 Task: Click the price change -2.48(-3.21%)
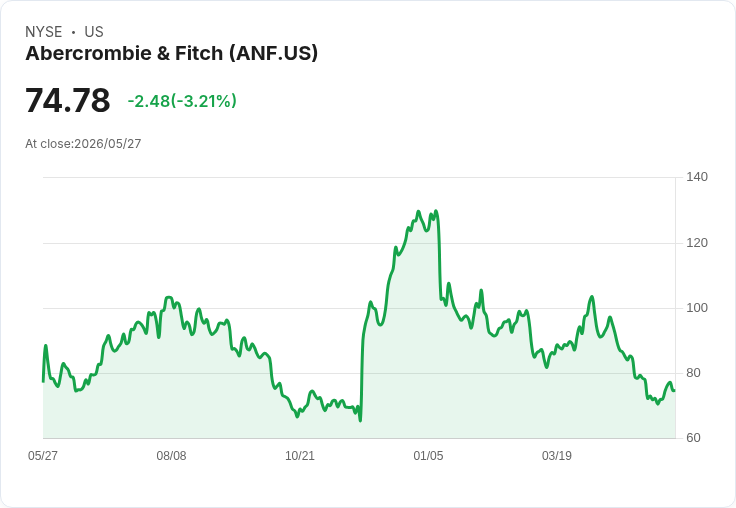pyautogui.click(x=182, y=101)
